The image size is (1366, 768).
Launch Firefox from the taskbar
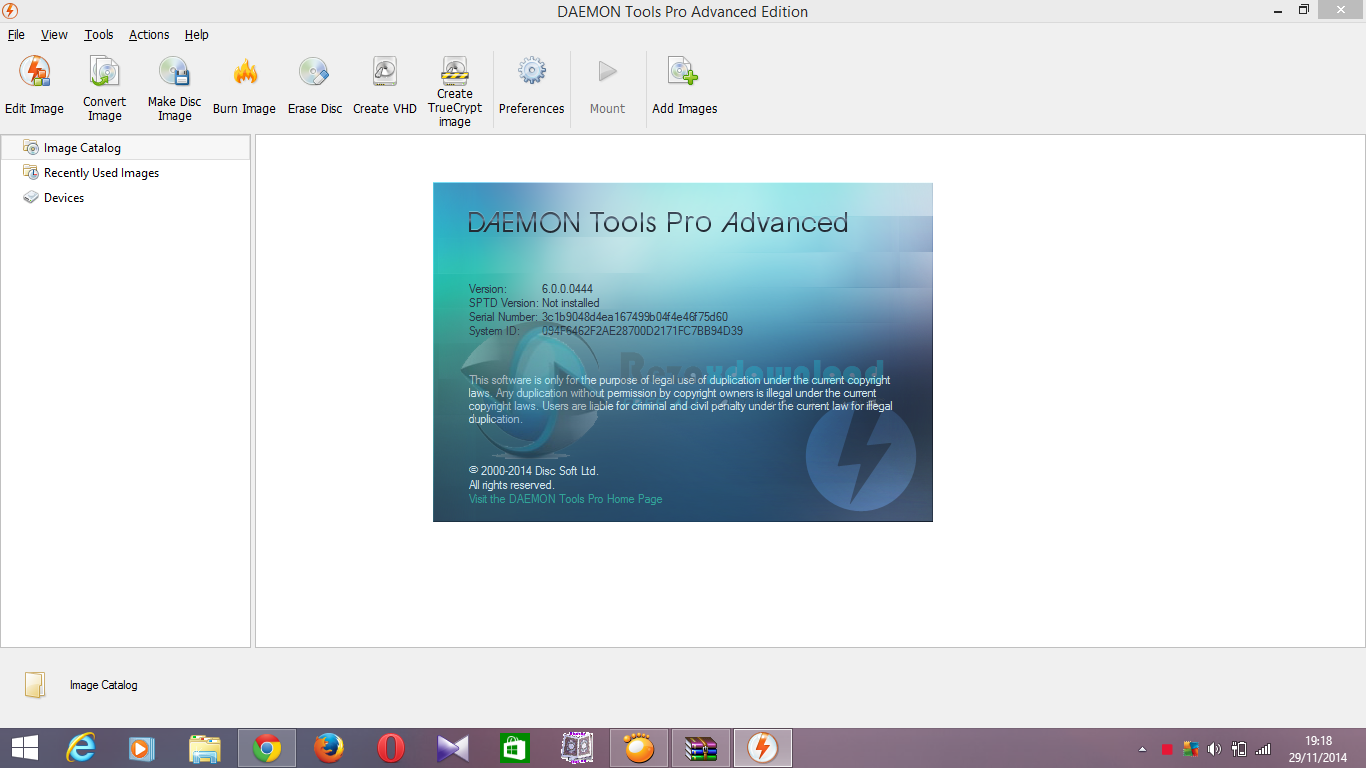coord(328,748)
